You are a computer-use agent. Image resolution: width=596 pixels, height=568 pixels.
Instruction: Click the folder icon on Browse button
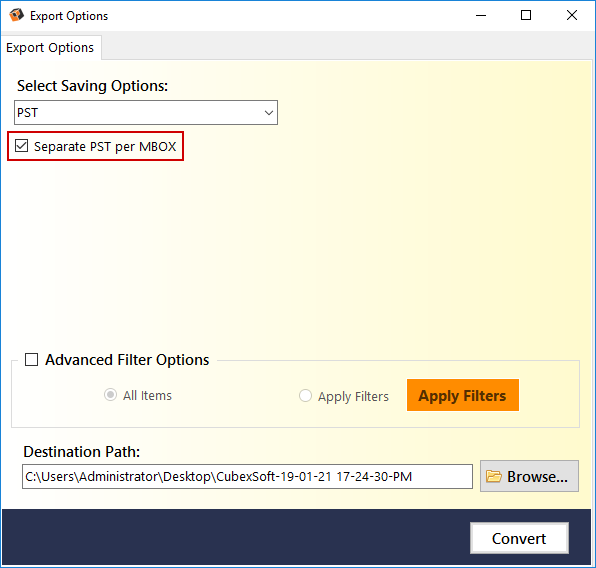[x=494, y=476]
